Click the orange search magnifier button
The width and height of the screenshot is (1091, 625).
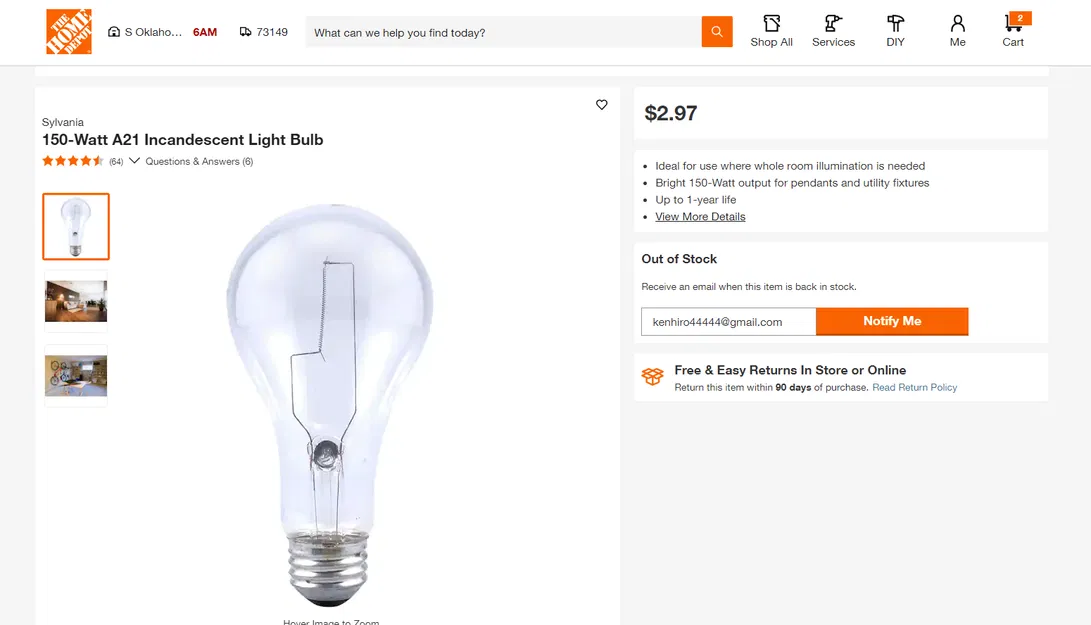point(717,32)
